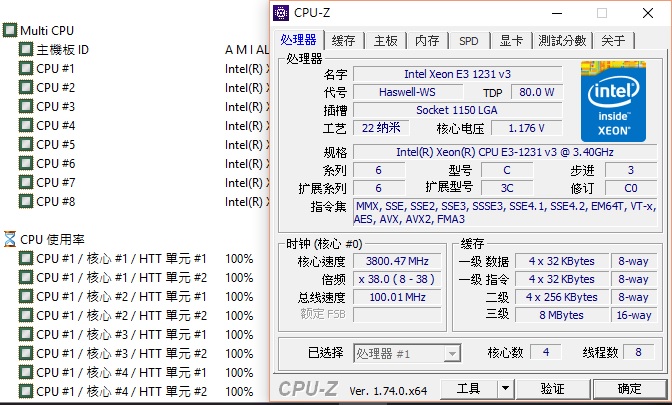
Task: Click the chip icon beside CPU #2
Action: point(26,87)
